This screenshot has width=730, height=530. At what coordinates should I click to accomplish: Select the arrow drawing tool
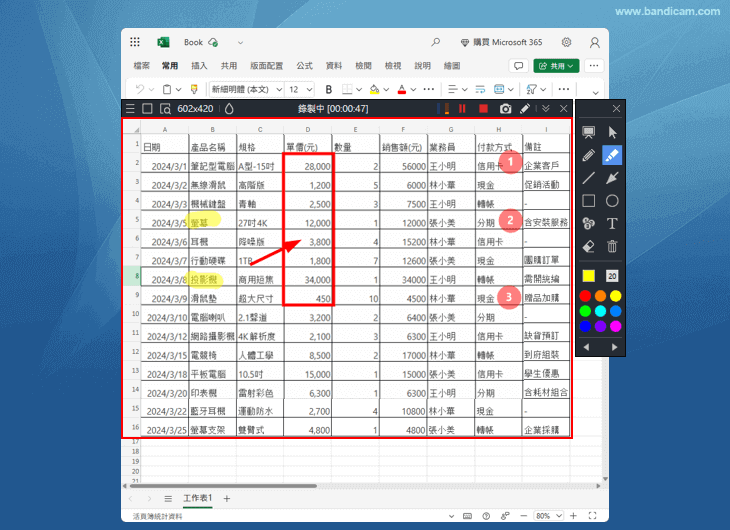click(x=612, y=178)
